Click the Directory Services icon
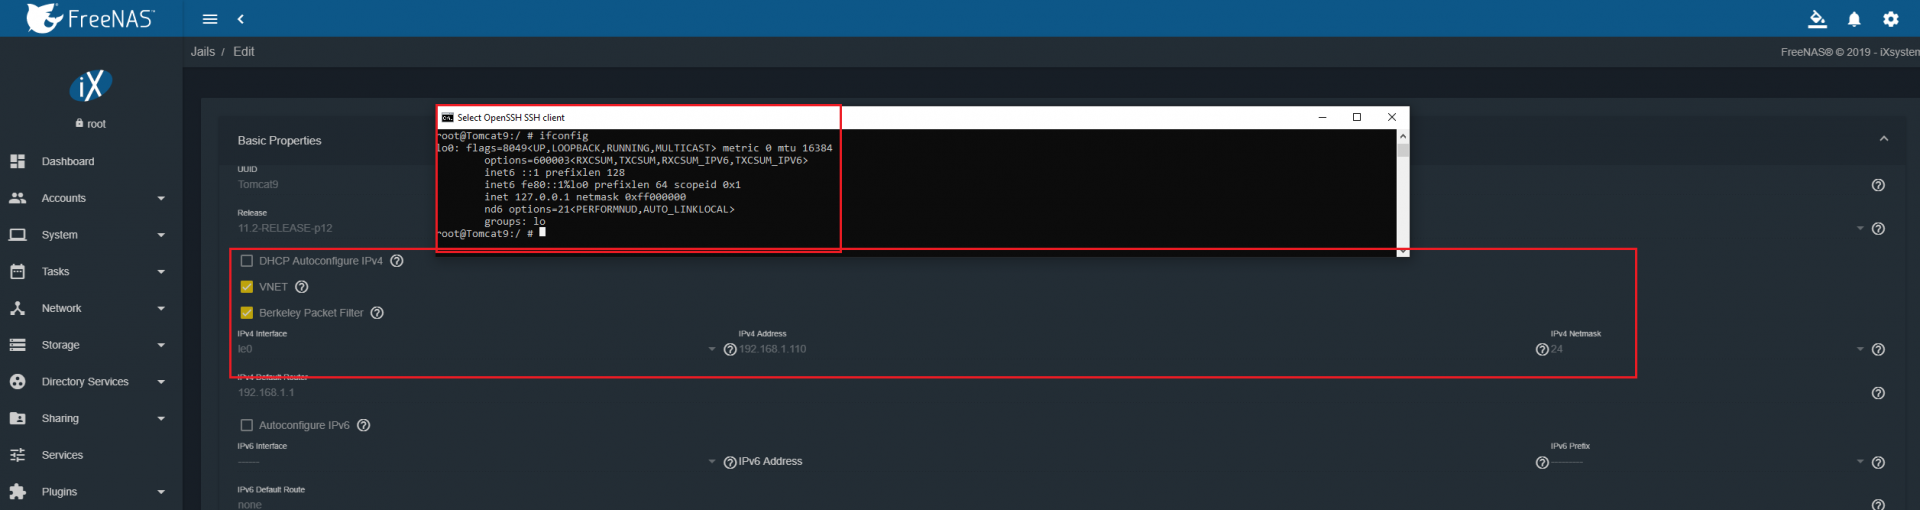Screen dimensions: 1920x510 pyautogui.click(x=17, y=382)
